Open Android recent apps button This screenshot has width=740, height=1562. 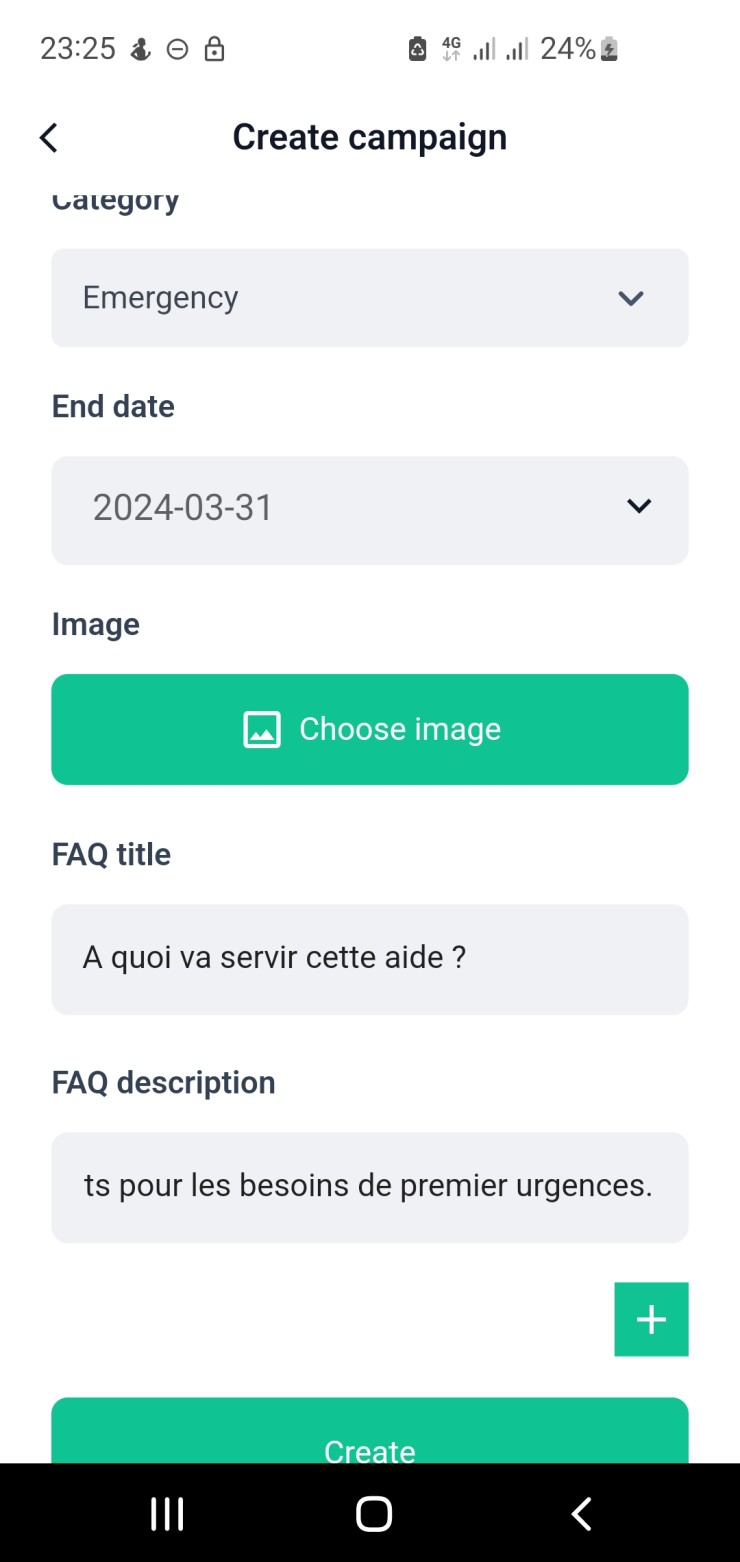[x=167, y=1514]
